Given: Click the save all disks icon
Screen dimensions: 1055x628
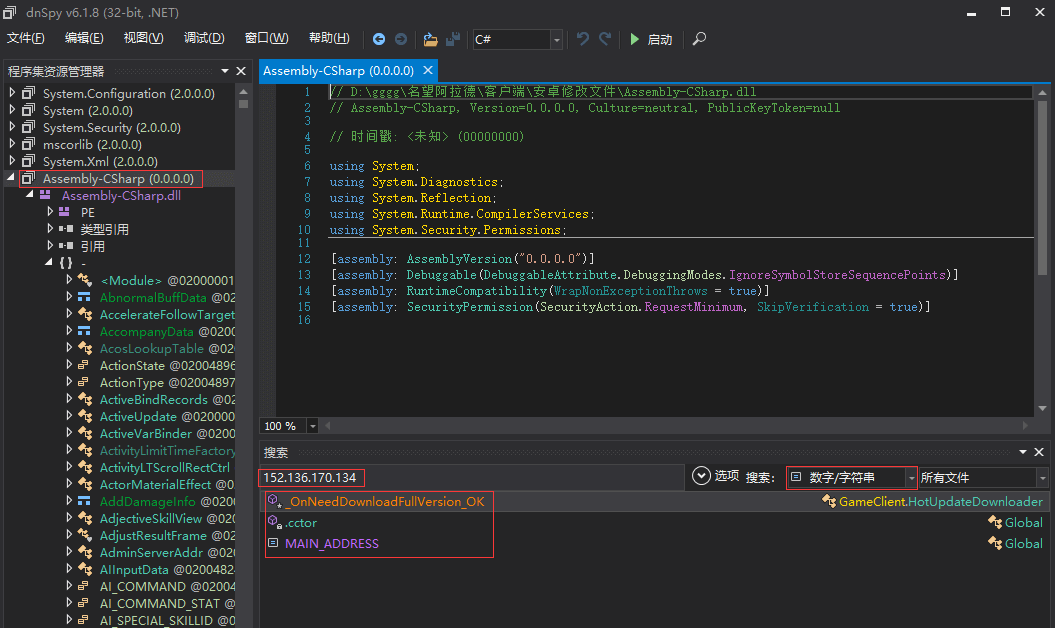Looking at the screenshot, I should click(453, 39).
